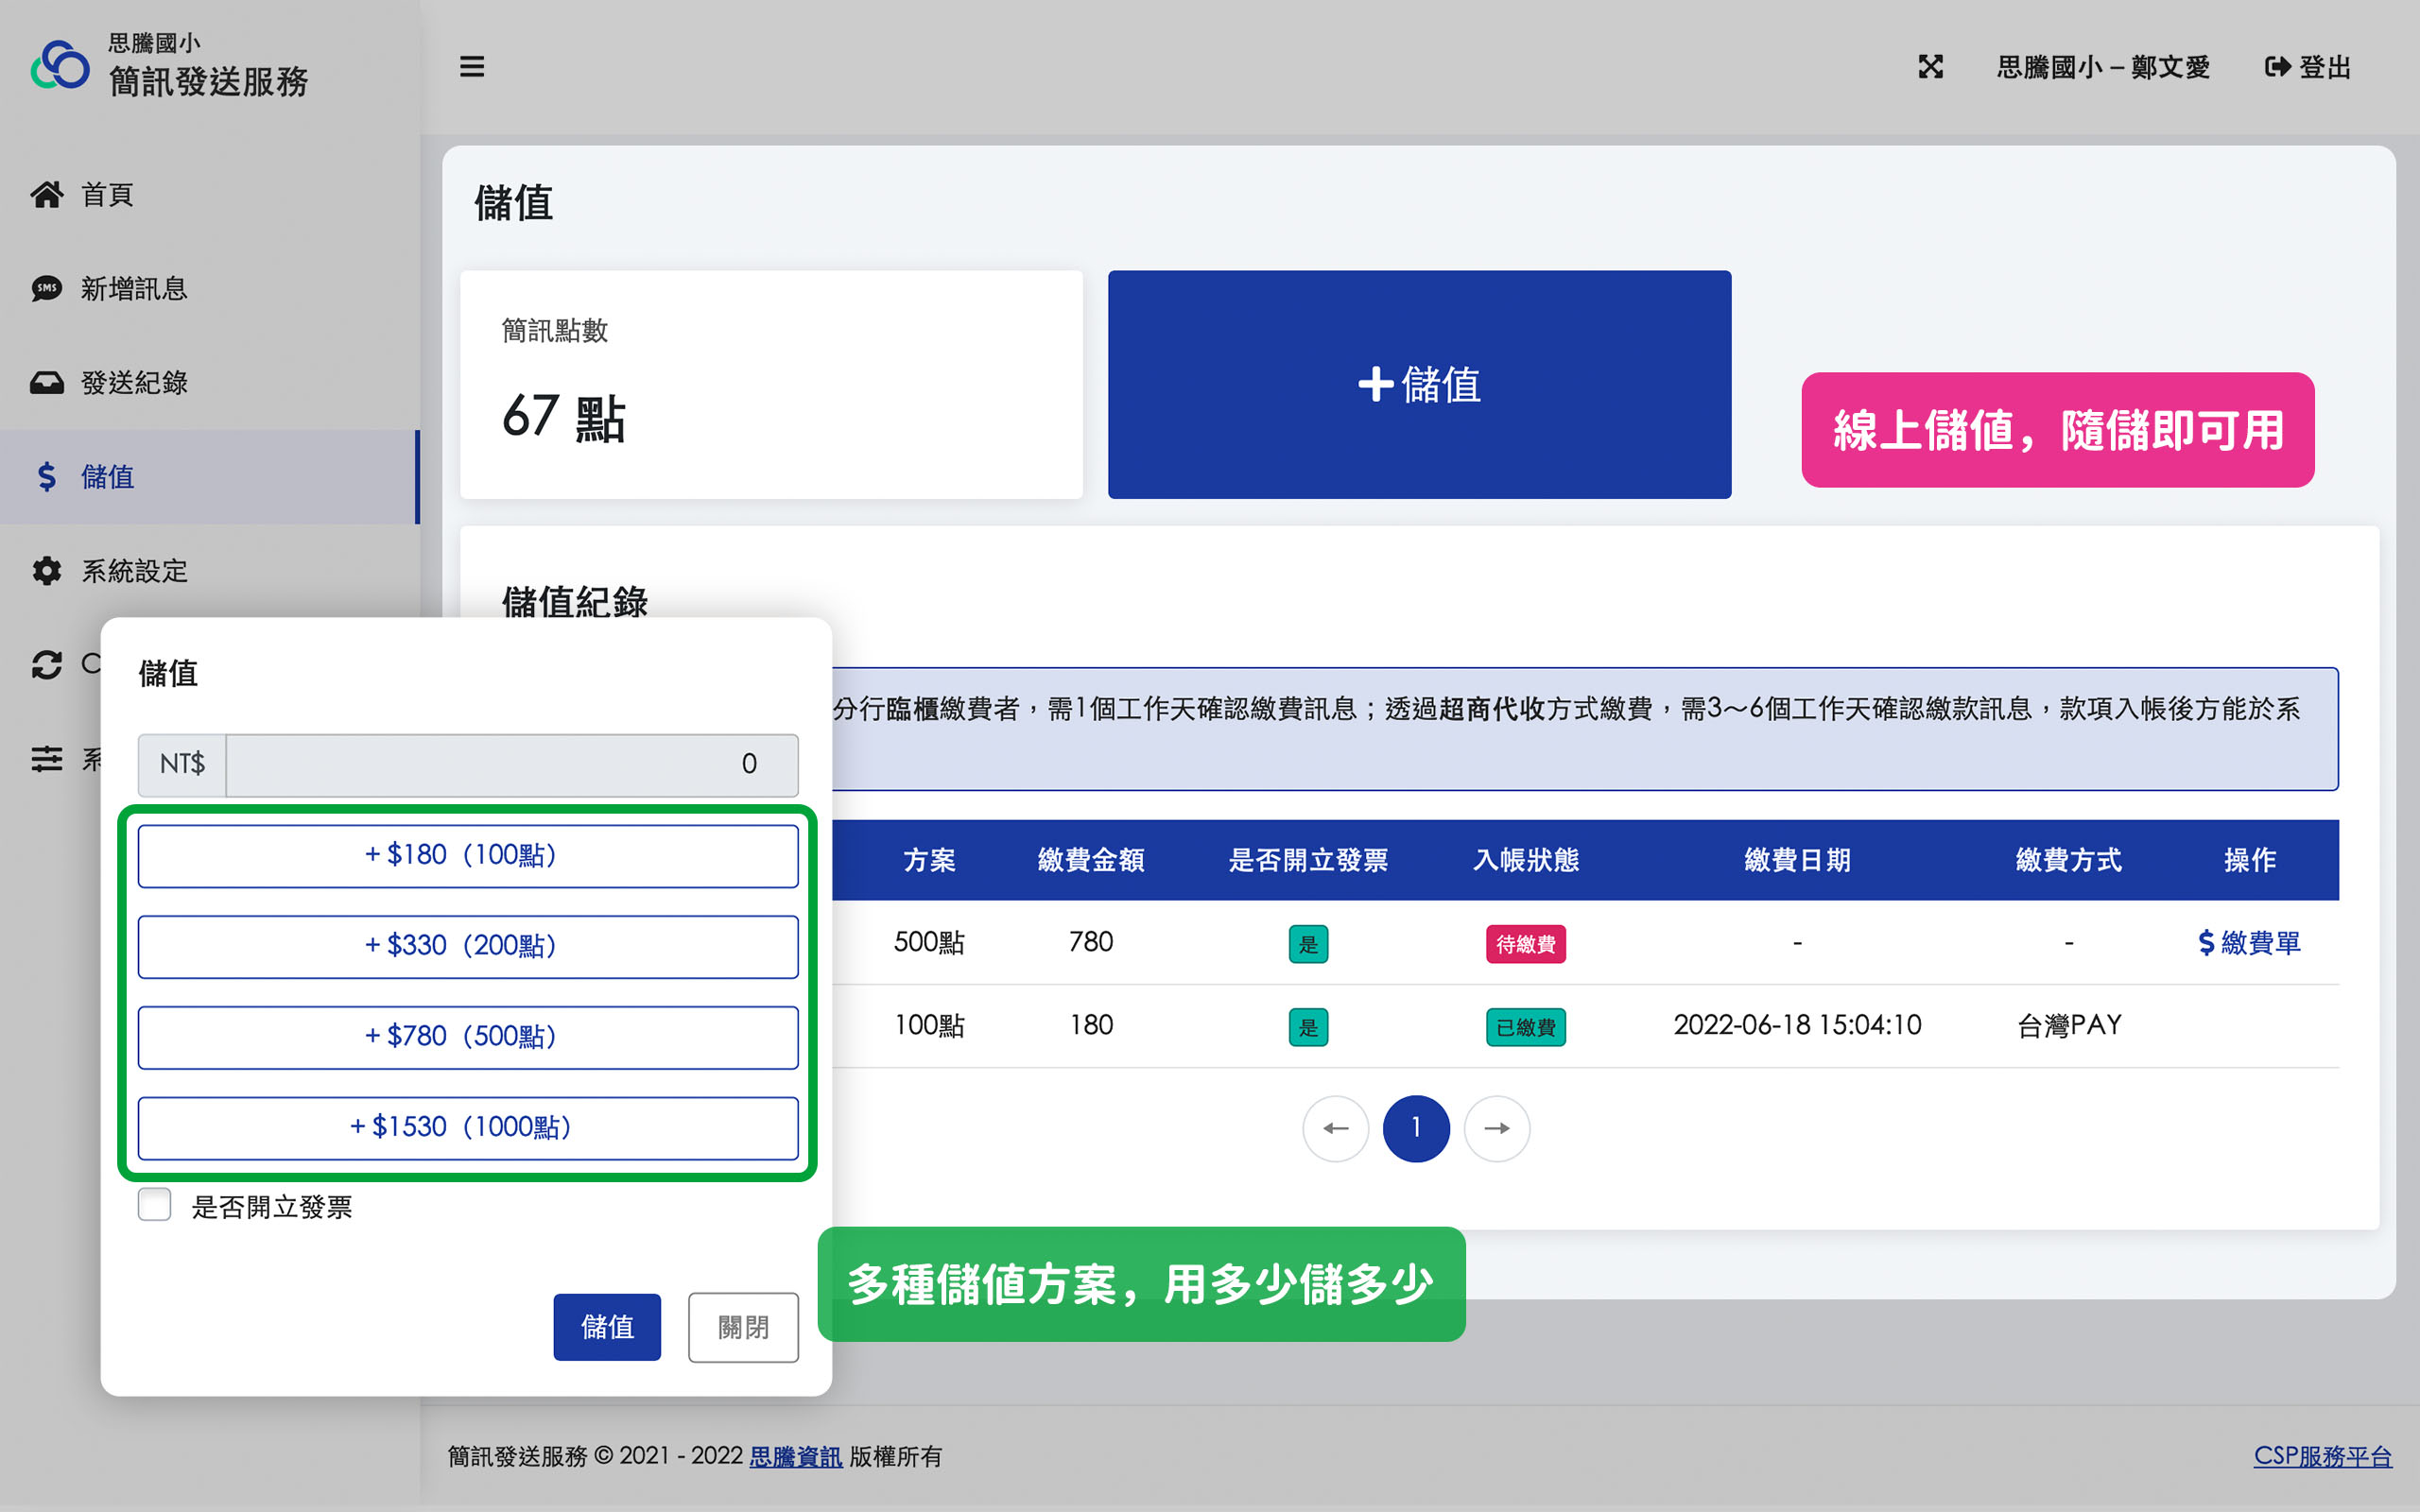
Task: Go to previous page with left arrow
Action: 1336,1127
